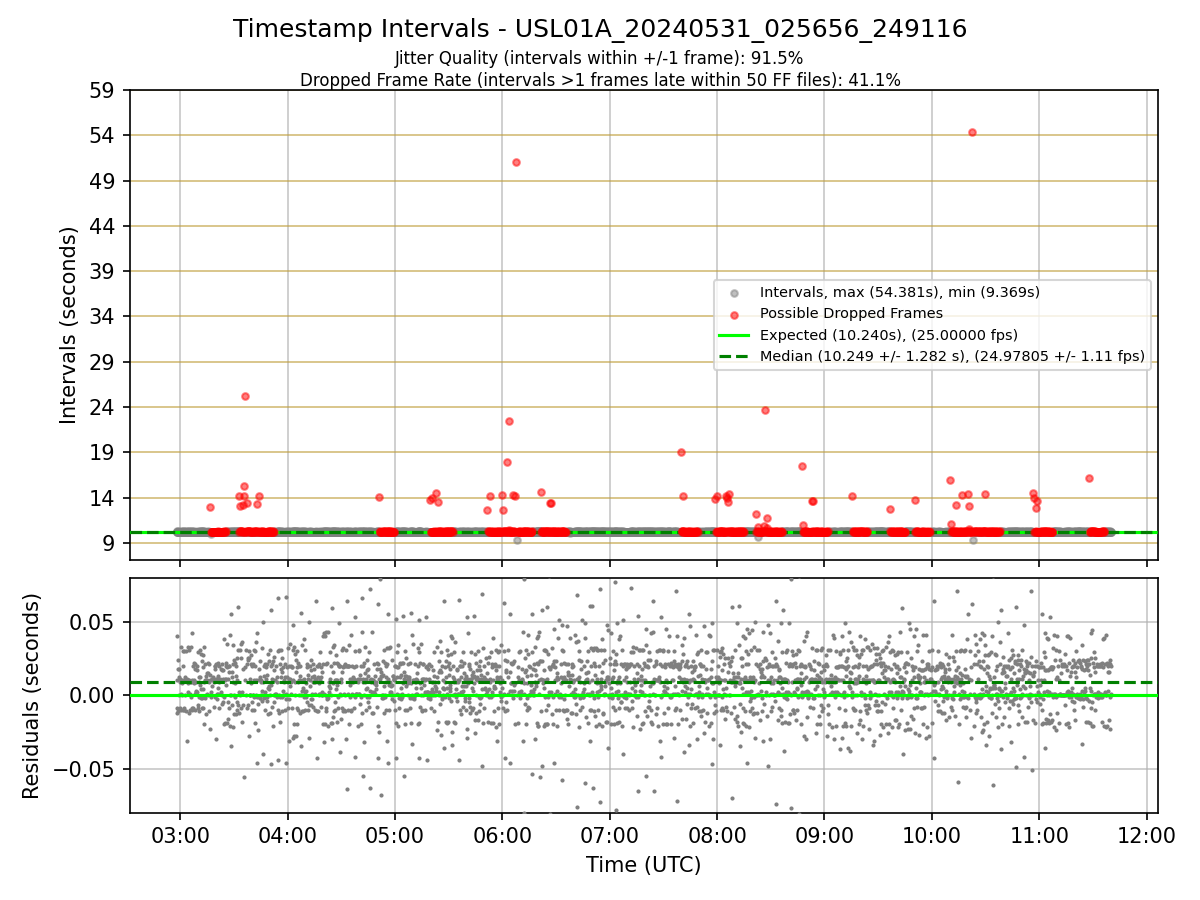Select legend entry 'Possible Dropped Frames'
This screenshot has width=1200, height=900.
[852, 313]
